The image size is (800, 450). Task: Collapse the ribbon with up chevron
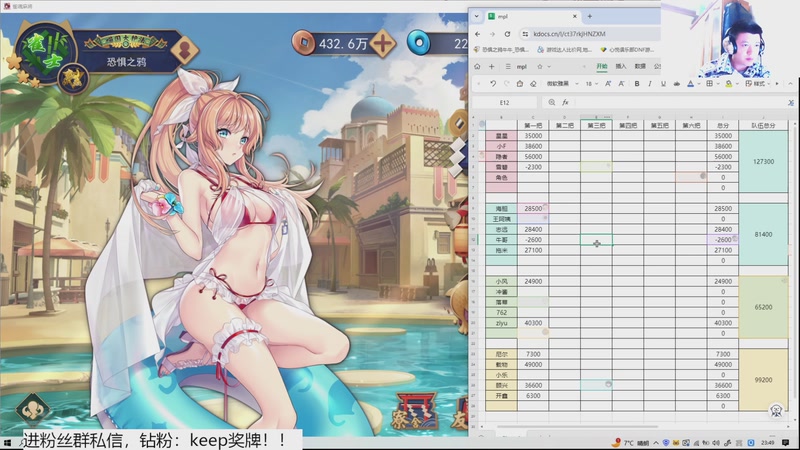pos(790,84)
